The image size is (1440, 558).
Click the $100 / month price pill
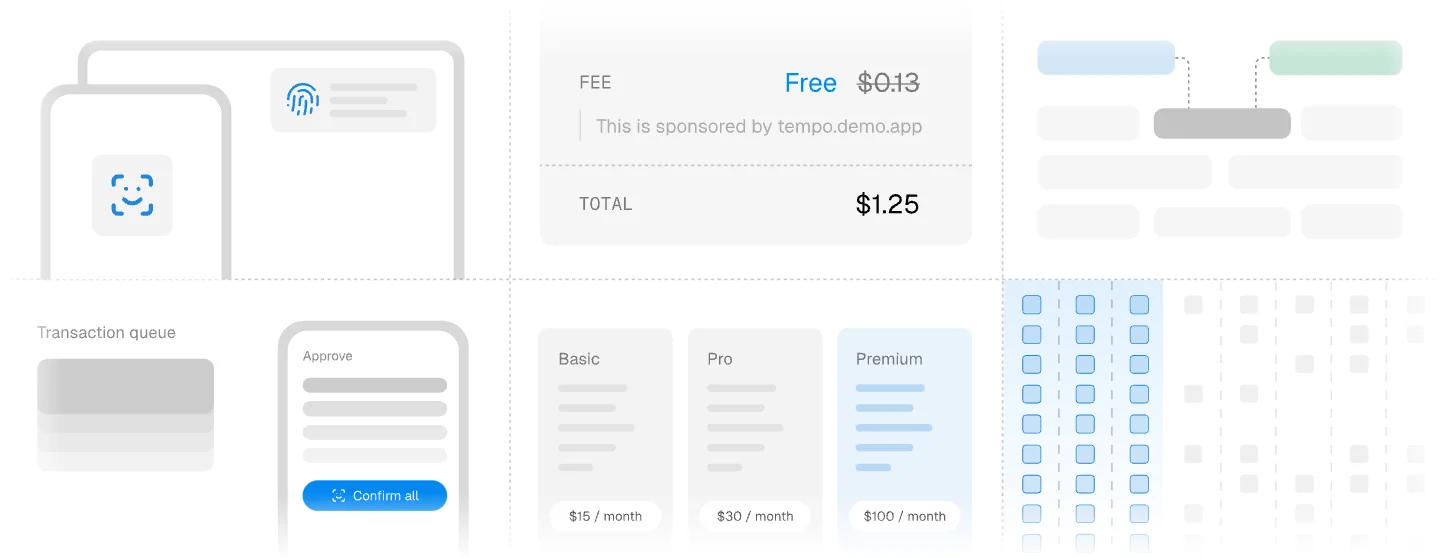[x=904, y=516]
